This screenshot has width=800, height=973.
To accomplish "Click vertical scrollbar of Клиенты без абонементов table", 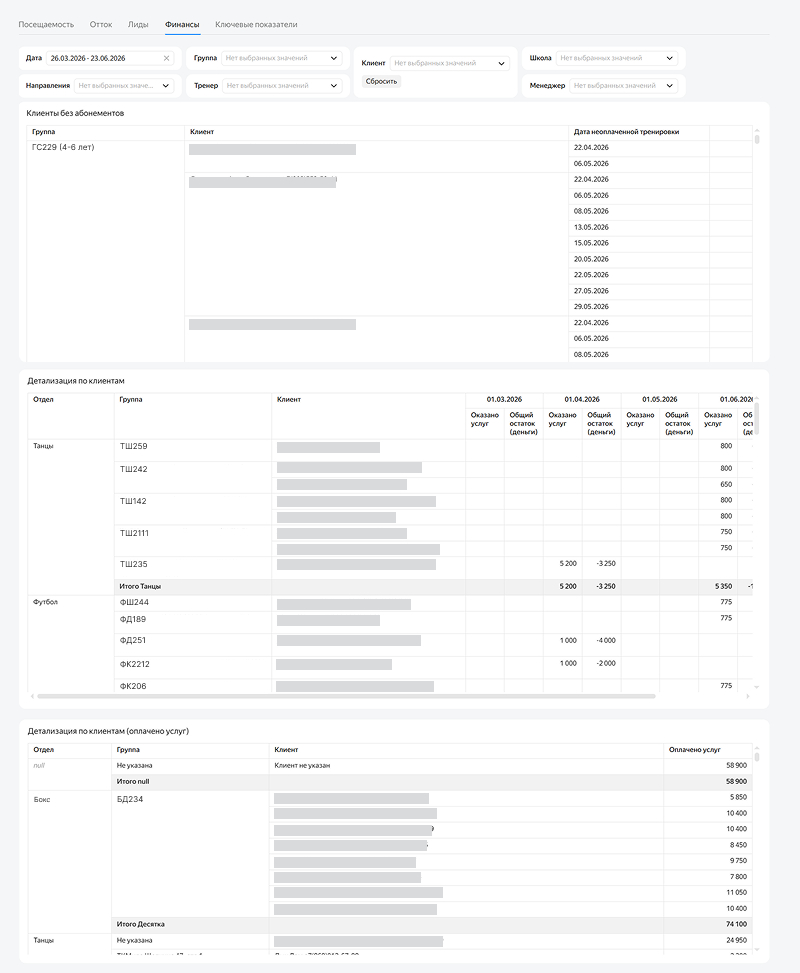I will 757,139.
